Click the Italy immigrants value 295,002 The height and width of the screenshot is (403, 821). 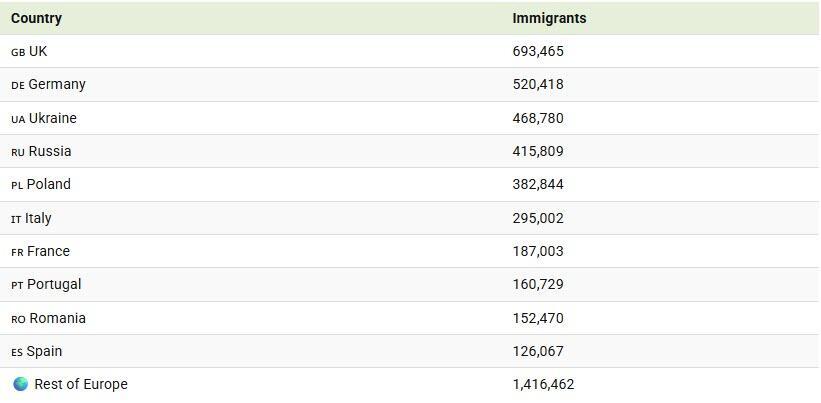538,218
